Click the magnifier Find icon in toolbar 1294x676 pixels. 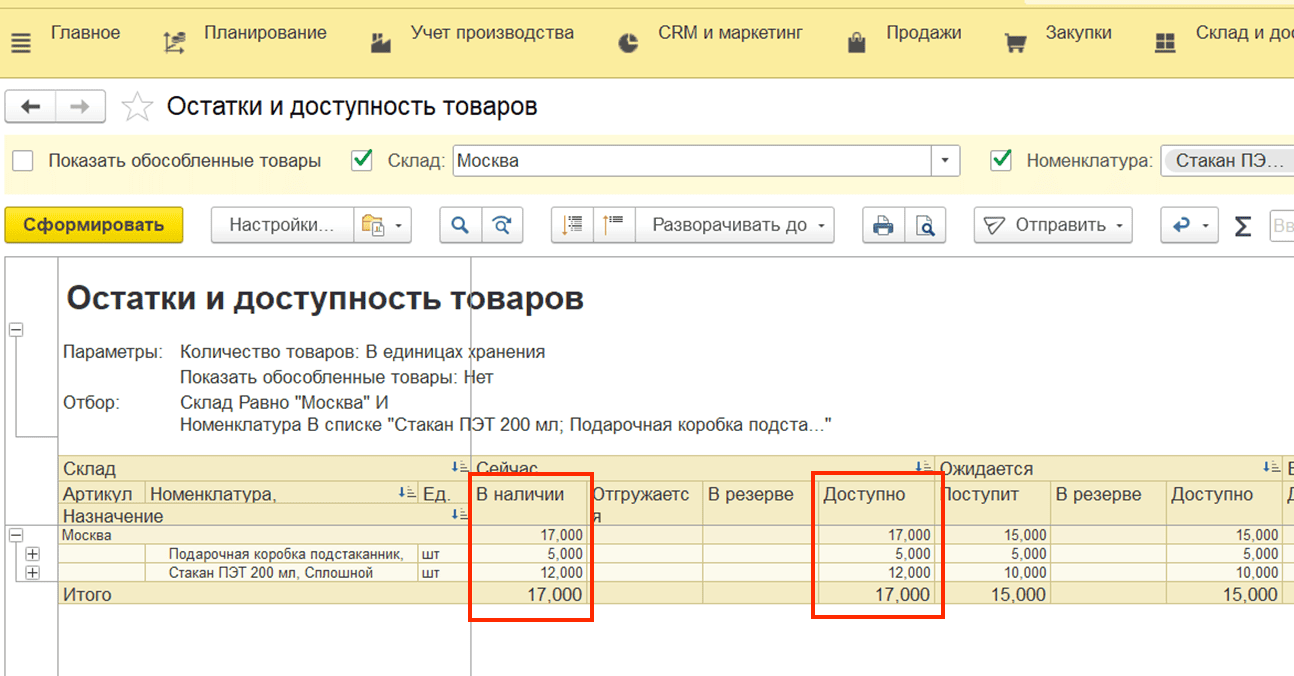point(460,226)
